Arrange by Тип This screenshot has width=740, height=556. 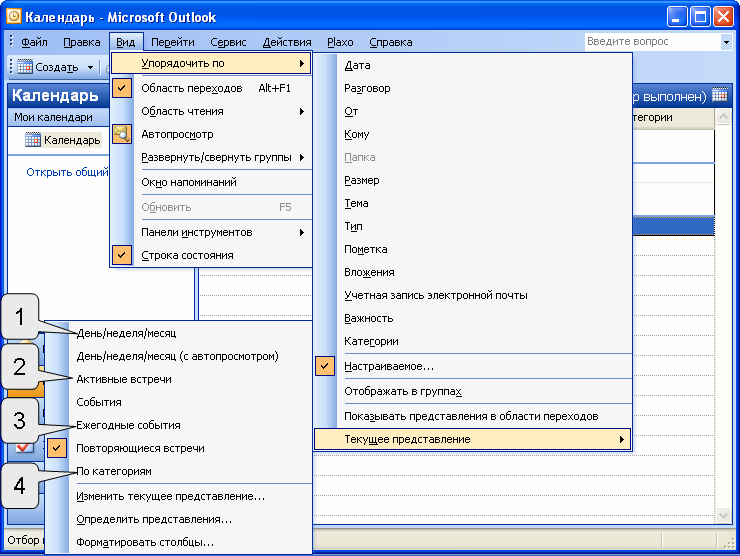click(473, 226)
